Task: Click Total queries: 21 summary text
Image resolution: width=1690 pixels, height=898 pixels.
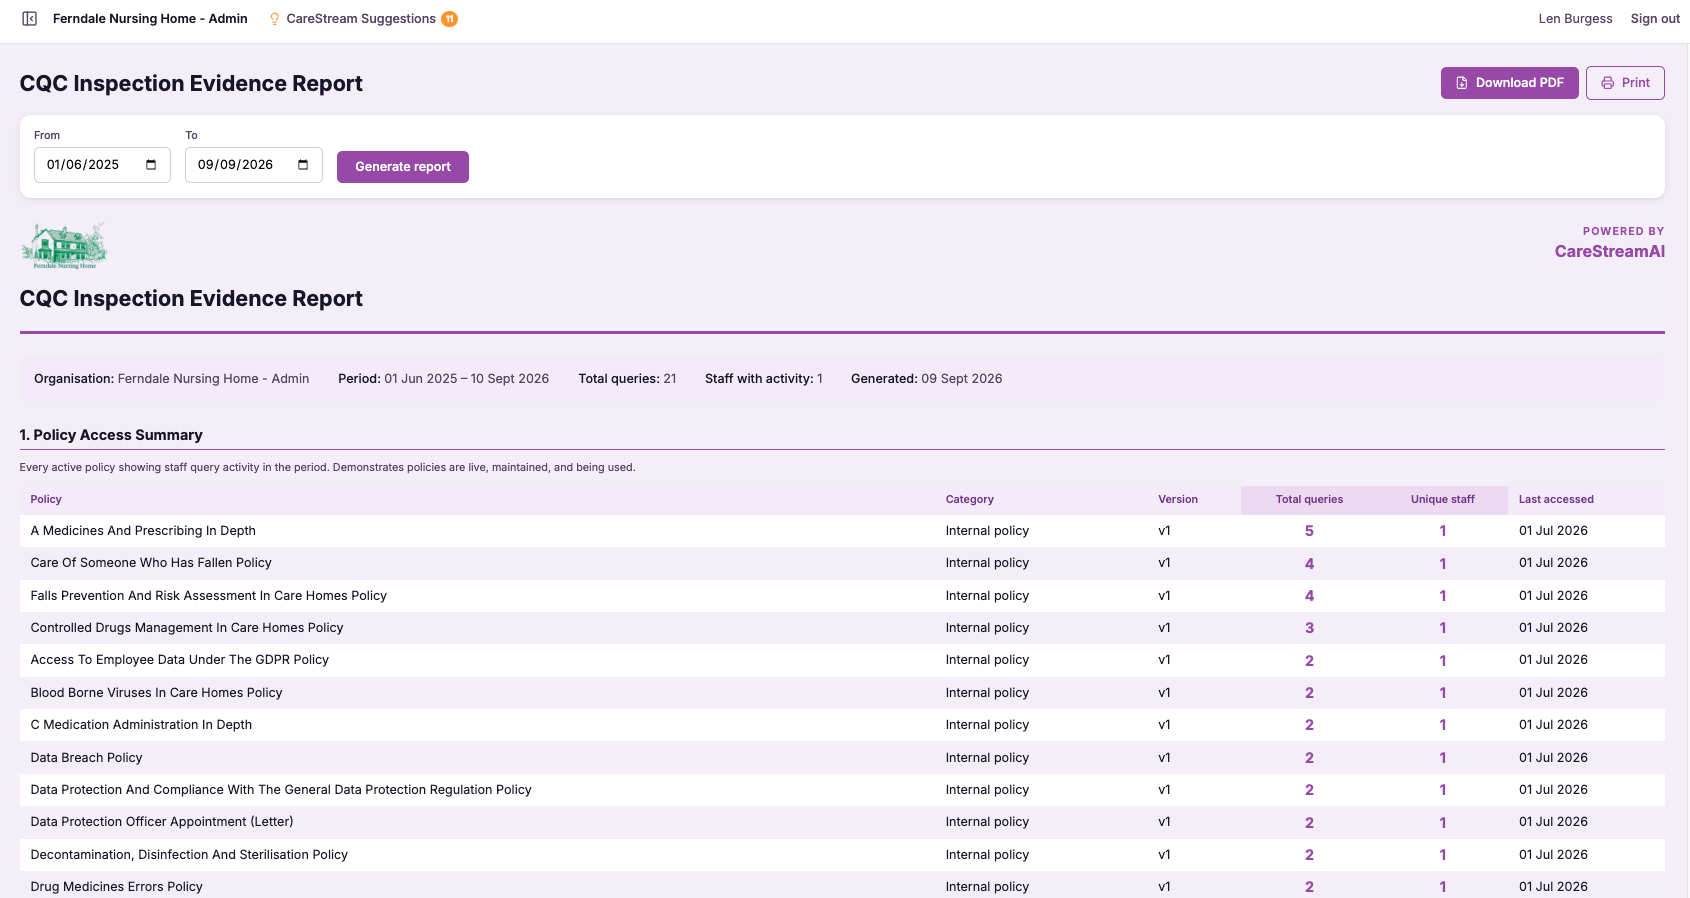Action: point(627,379)
